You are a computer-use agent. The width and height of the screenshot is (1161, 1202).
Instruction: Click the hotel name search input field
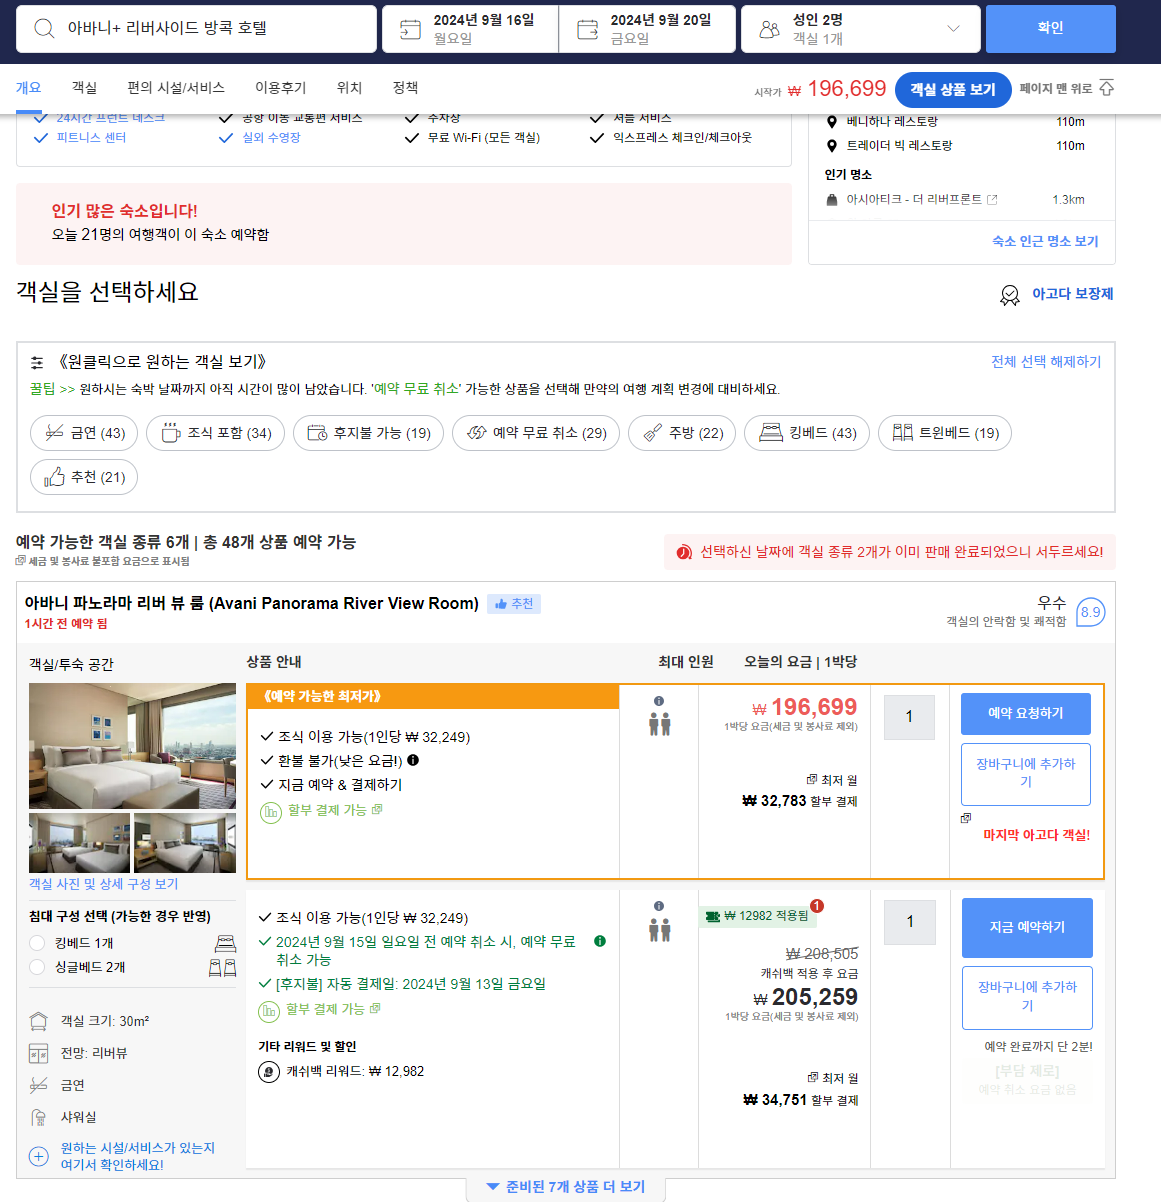point(196,29)
